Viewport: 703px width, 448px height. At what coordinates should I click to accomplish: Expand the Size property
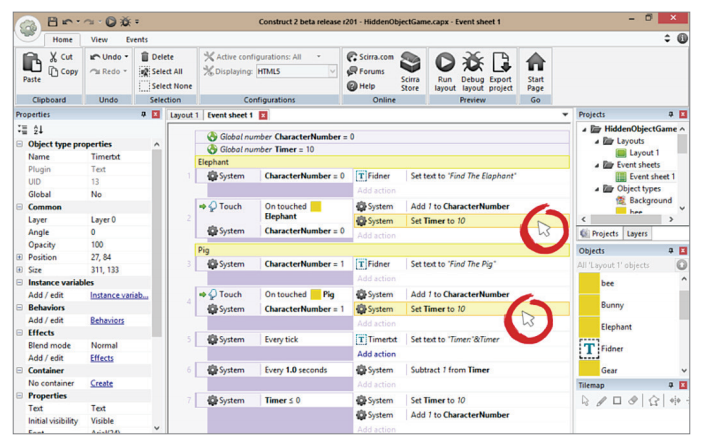(20, 270)
